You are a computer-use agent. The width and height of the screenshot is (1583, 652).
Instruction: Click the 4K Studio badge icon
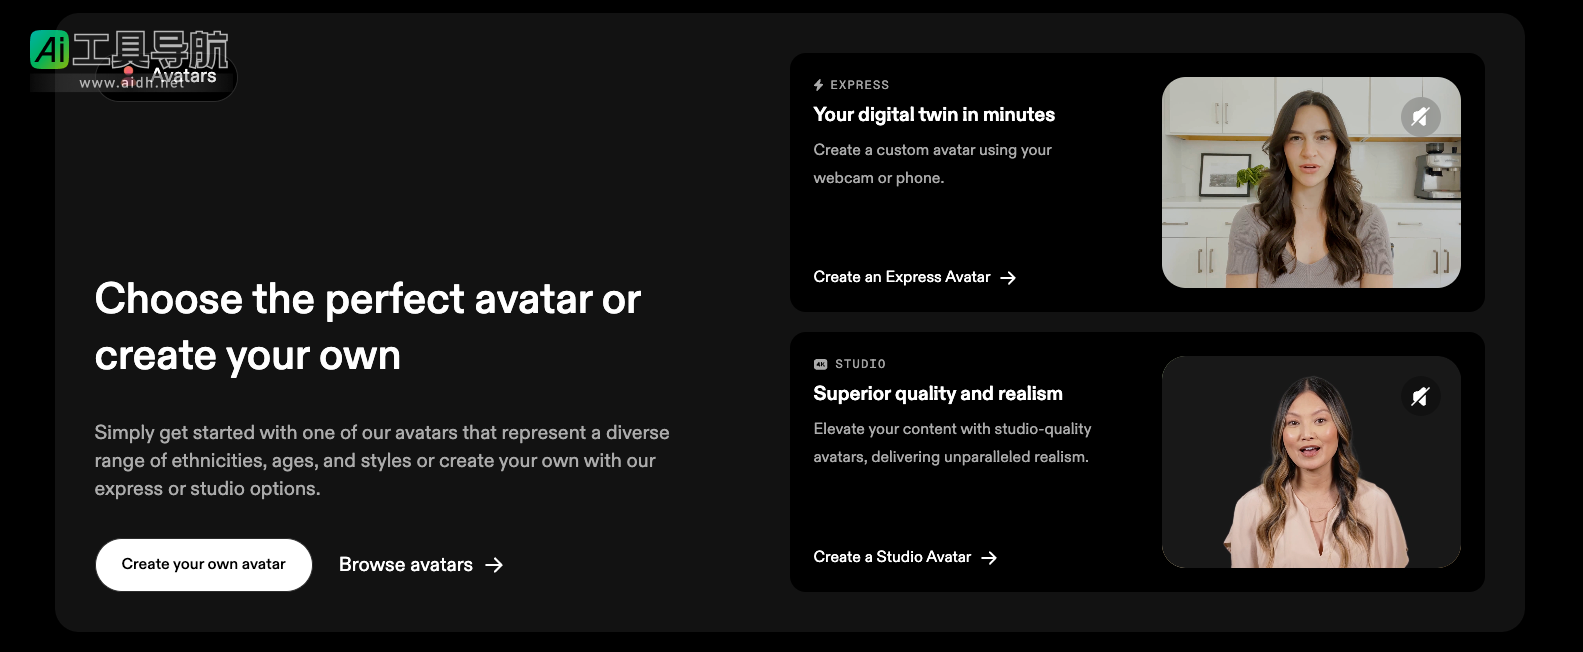pyautogui.click(x=820, y=364)
